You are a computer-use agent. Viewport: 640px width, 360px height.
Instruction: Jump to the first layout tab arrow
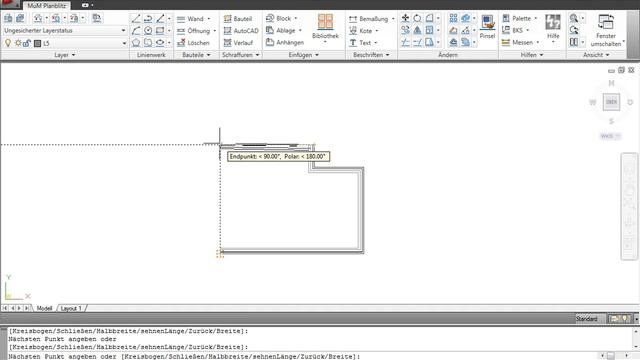pos(5,308)
